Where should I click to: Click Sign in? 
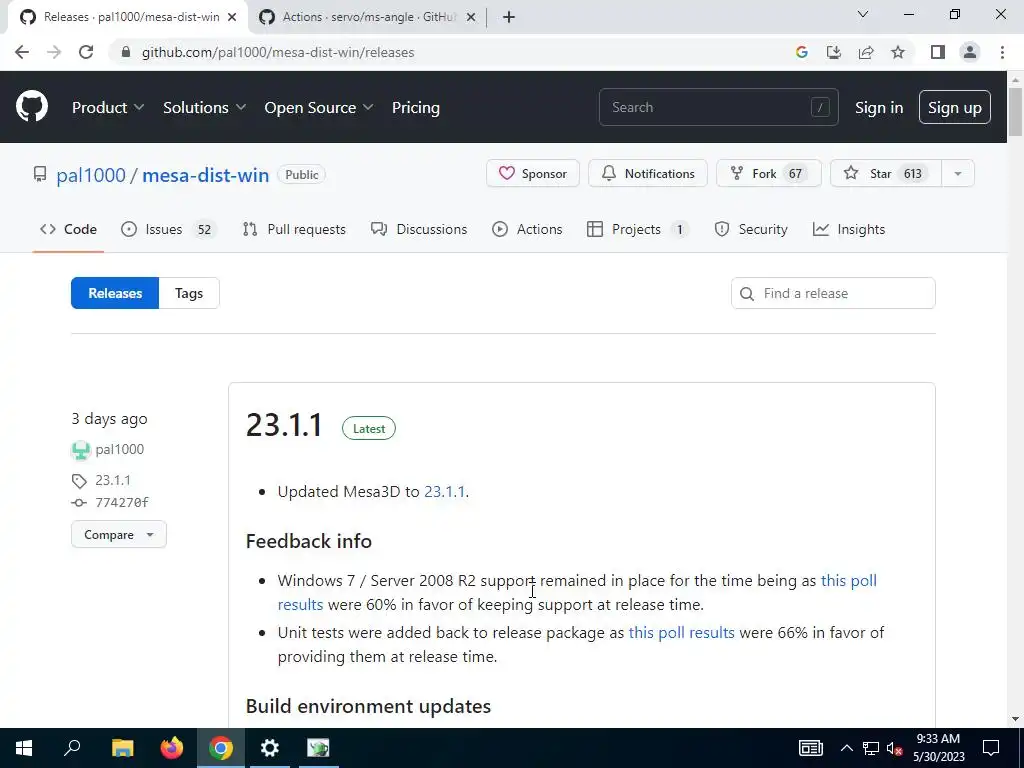coord(879,108)
